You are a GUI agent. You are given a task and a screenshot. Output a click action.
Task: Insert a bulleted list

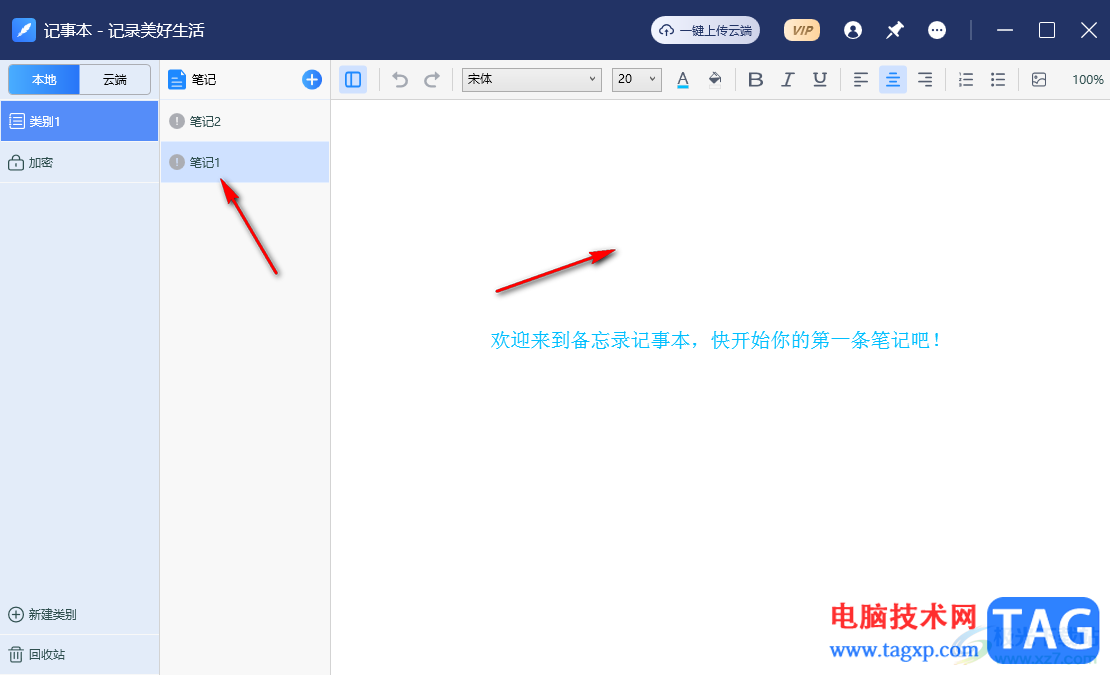click(997, 79)
